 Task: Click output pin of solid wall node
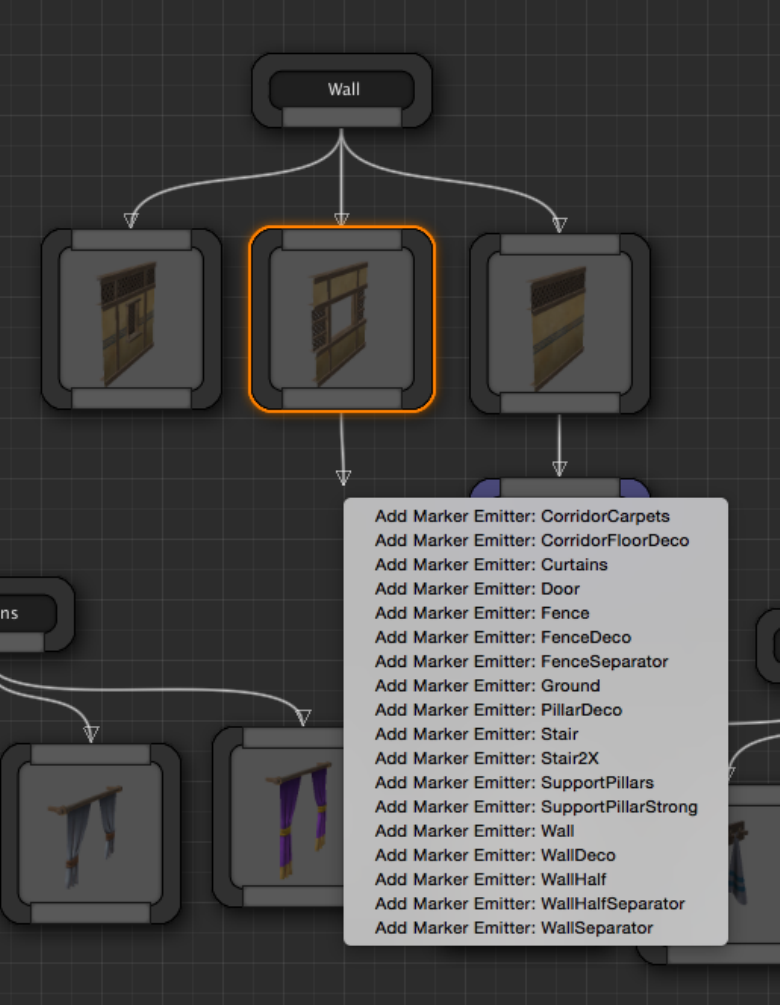tap(560, 403)
